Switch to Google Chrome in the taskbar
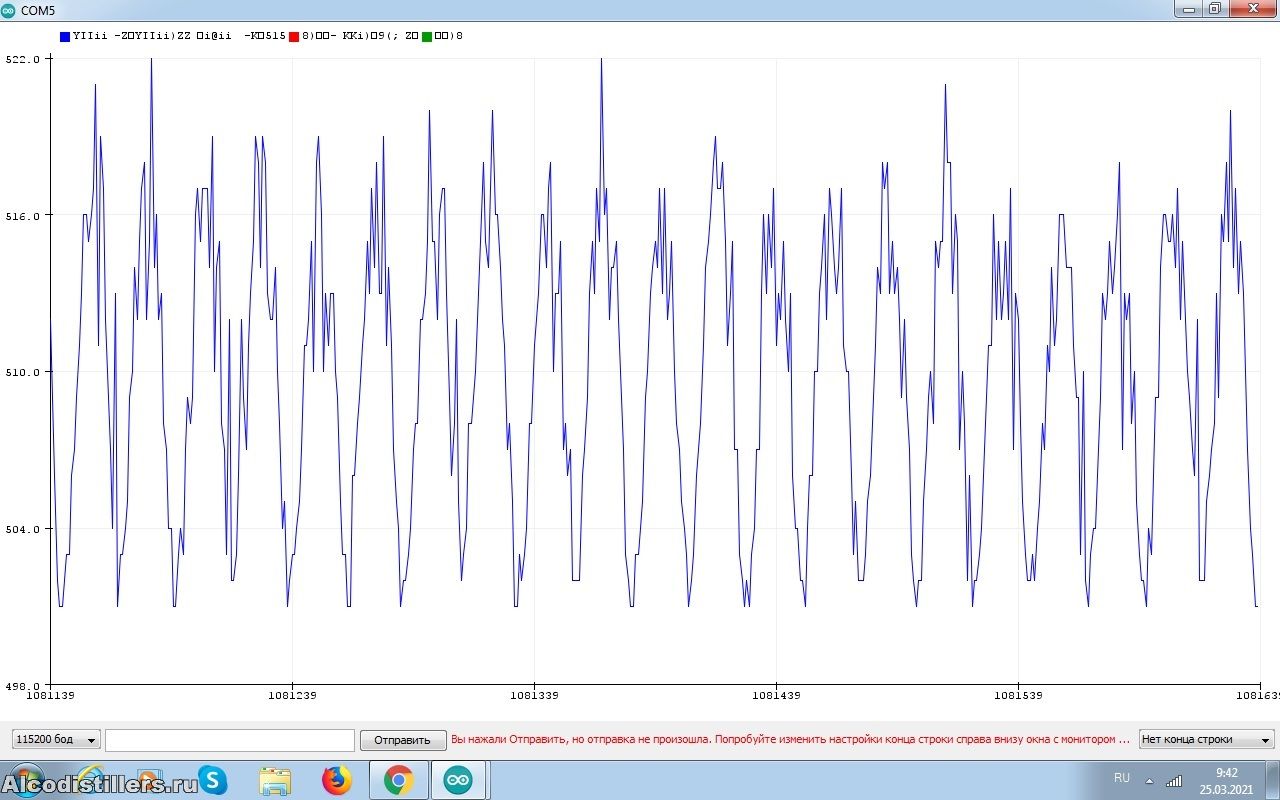The image size is (1280, 800). pyautogui.click(x=398, y=780)
